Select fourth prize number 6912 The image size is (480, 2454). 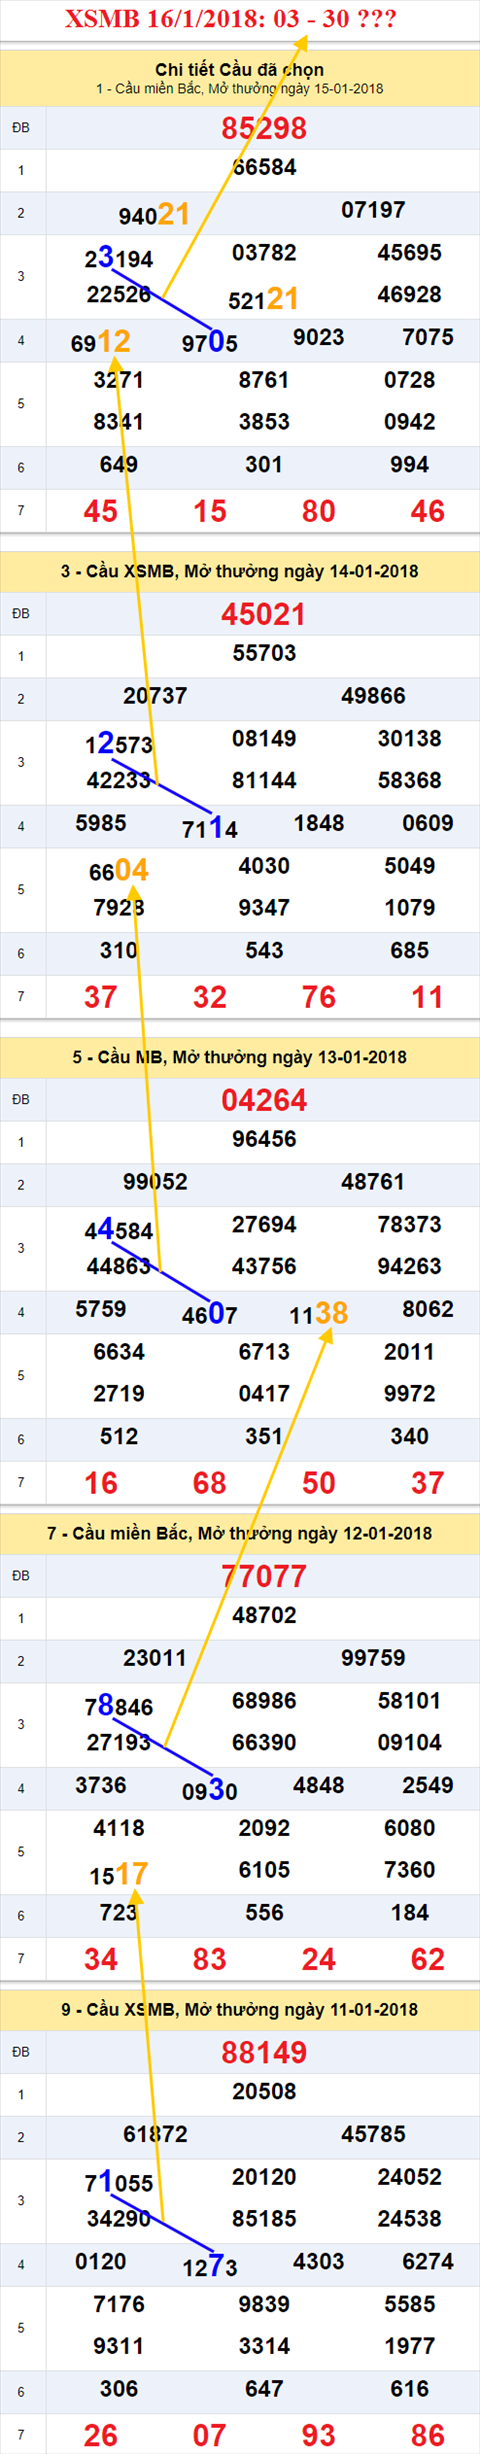click(100, 342)
